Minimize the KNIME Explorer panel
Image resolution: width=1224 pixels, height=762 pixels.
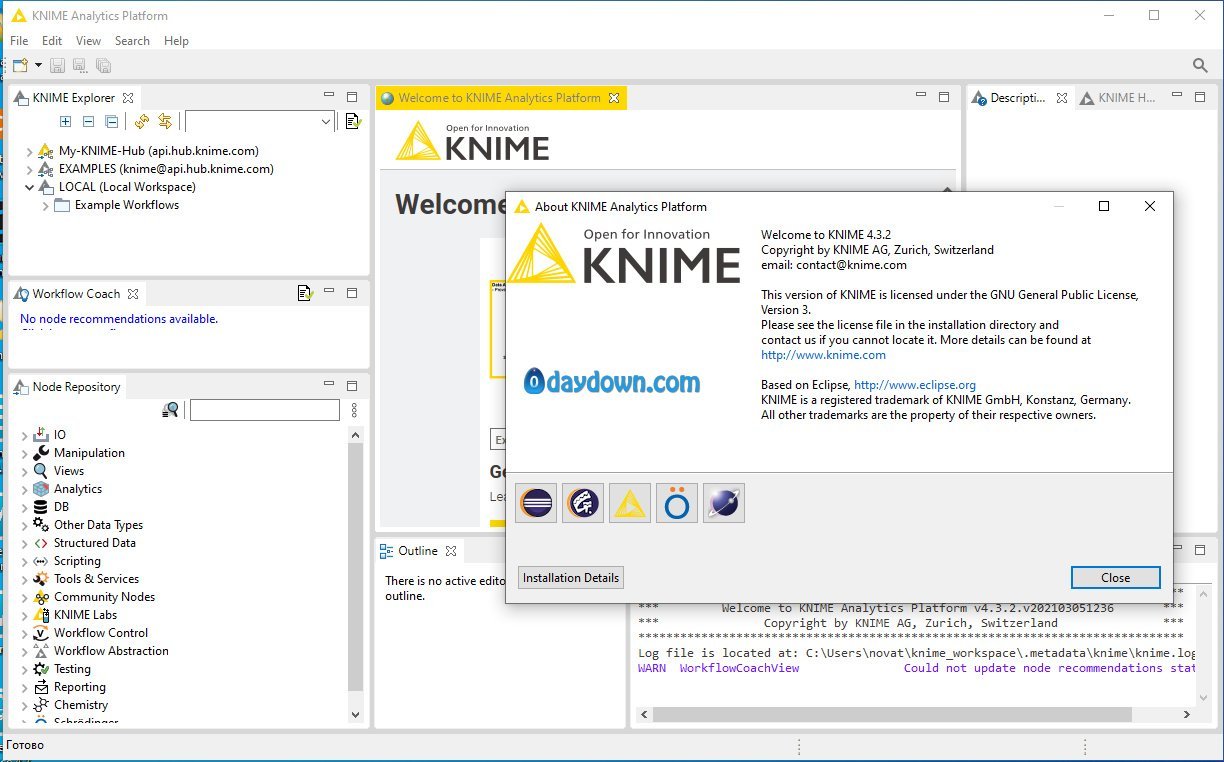(329, 96)
